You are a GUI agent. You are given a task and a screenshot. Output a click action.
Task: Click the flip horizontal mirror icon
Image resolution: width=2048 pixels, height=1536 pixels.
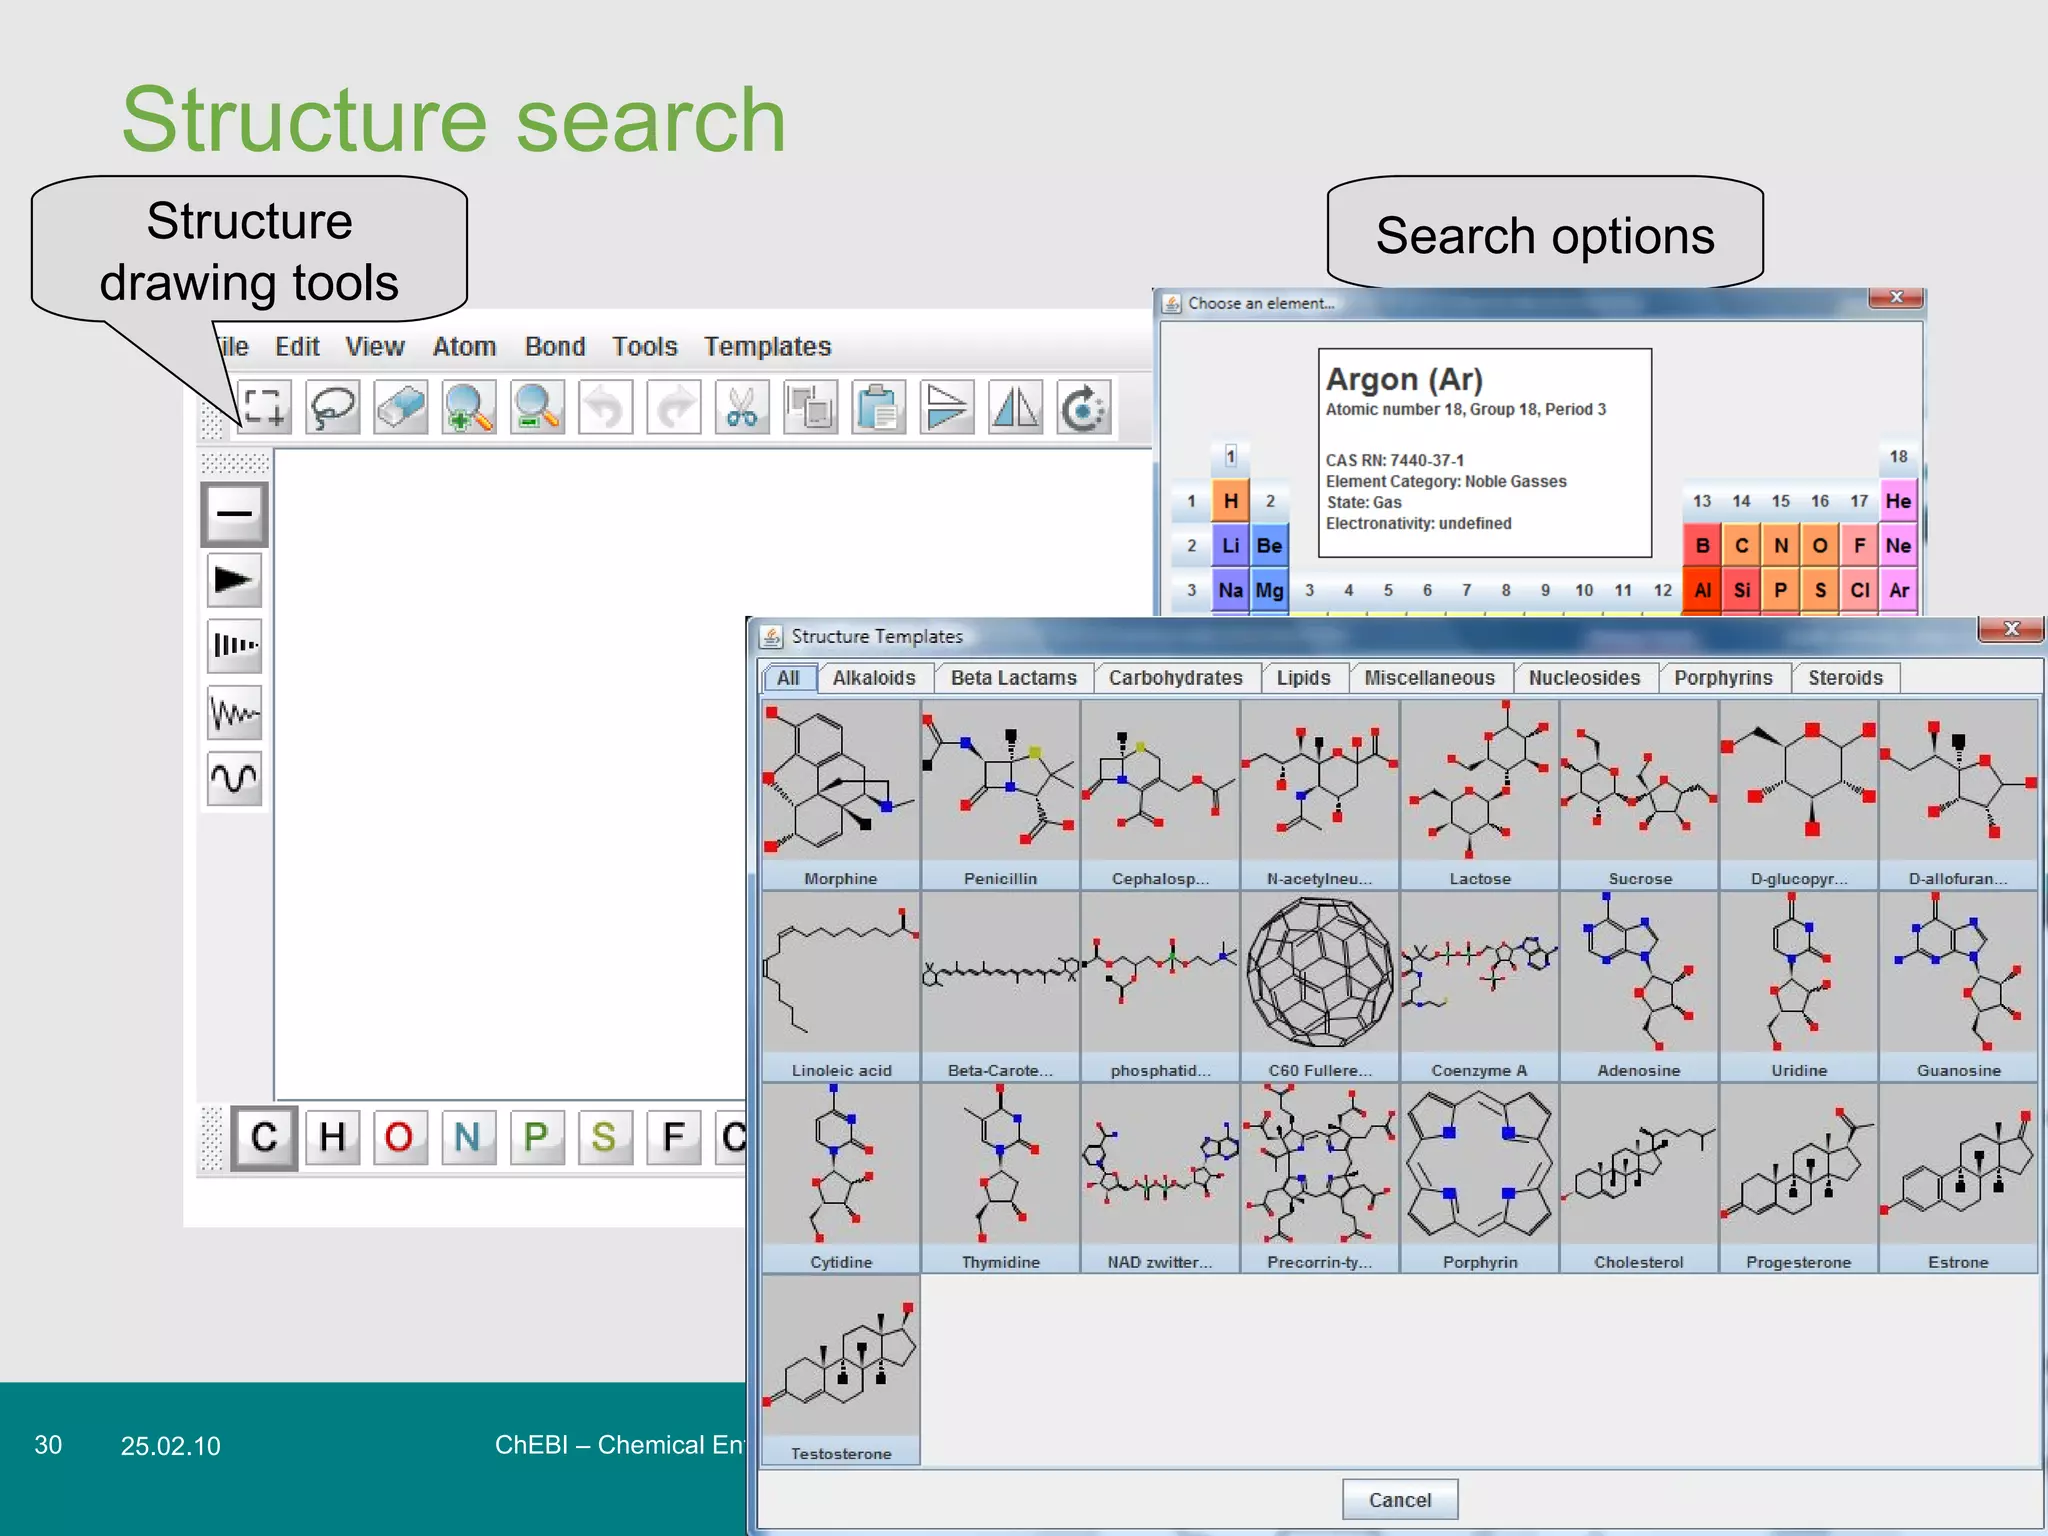[1015, 408]
